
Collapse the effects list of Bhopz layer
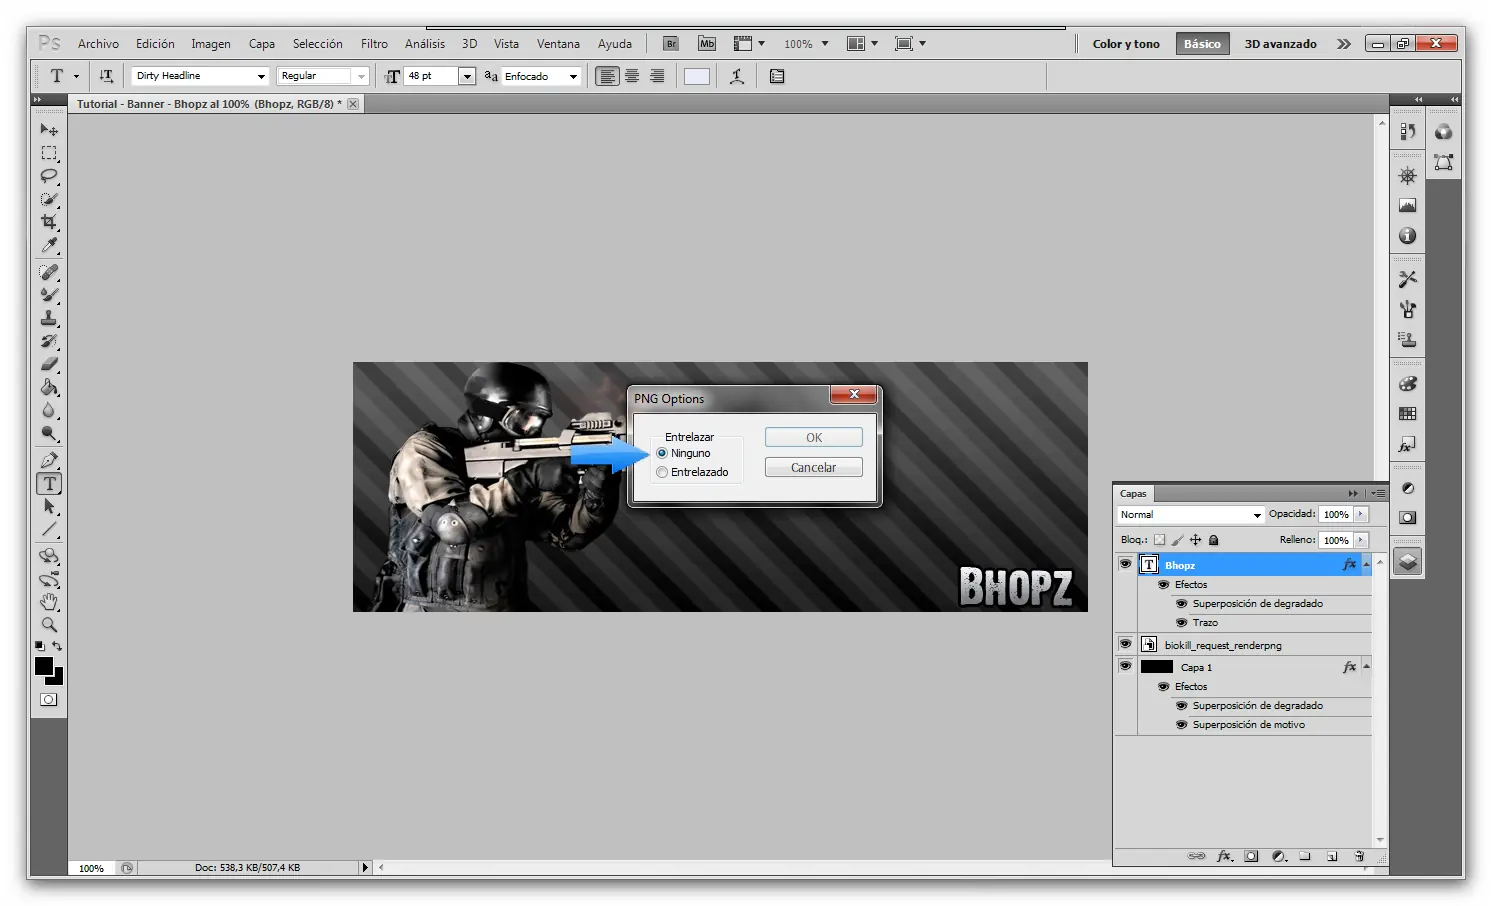[x=1366, y=565]
